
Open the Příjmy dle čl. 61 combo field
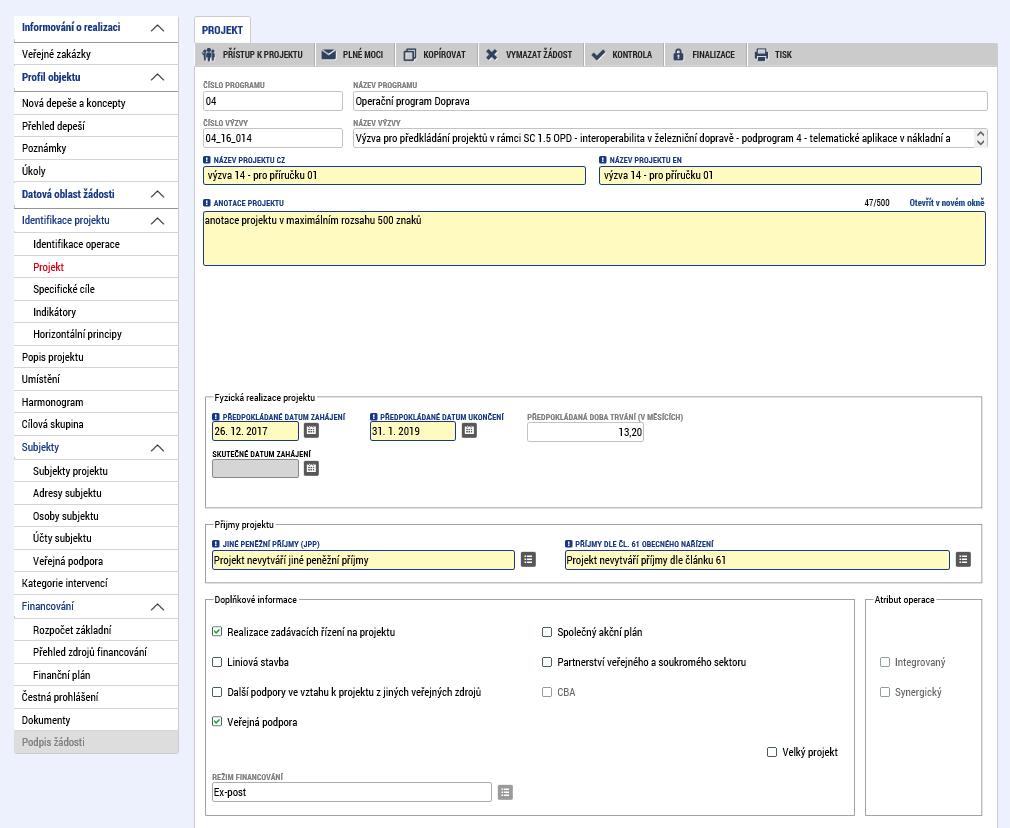(x=757, y=560)
